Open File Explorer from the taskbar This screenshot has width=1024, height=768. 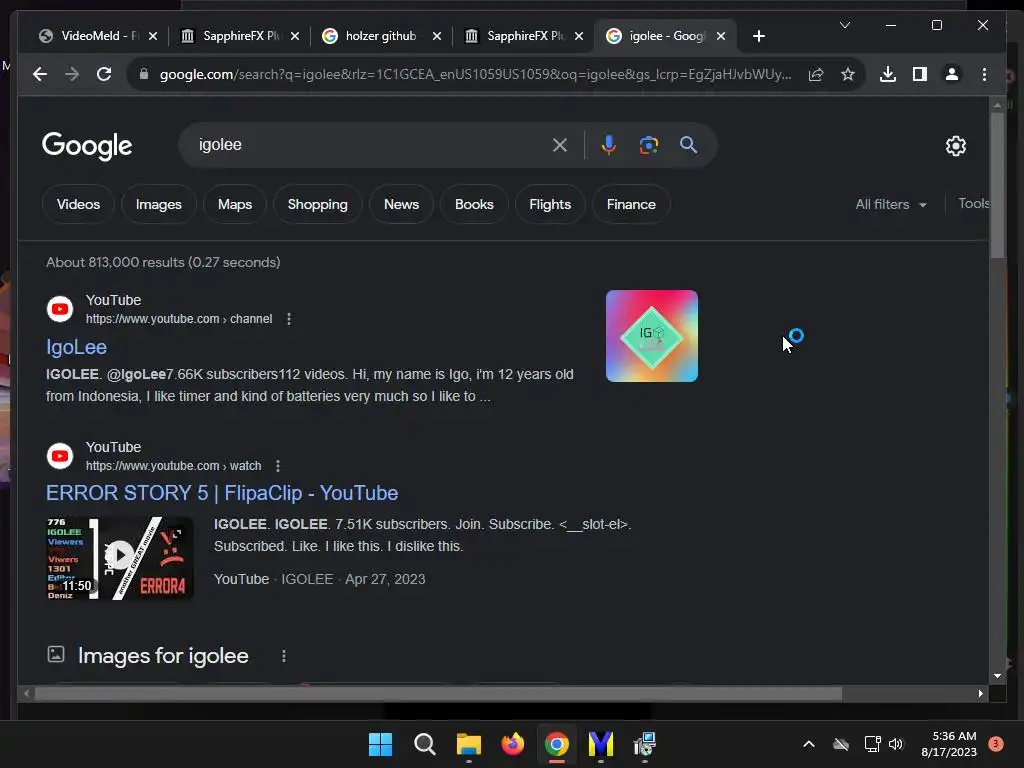(468, 744)
